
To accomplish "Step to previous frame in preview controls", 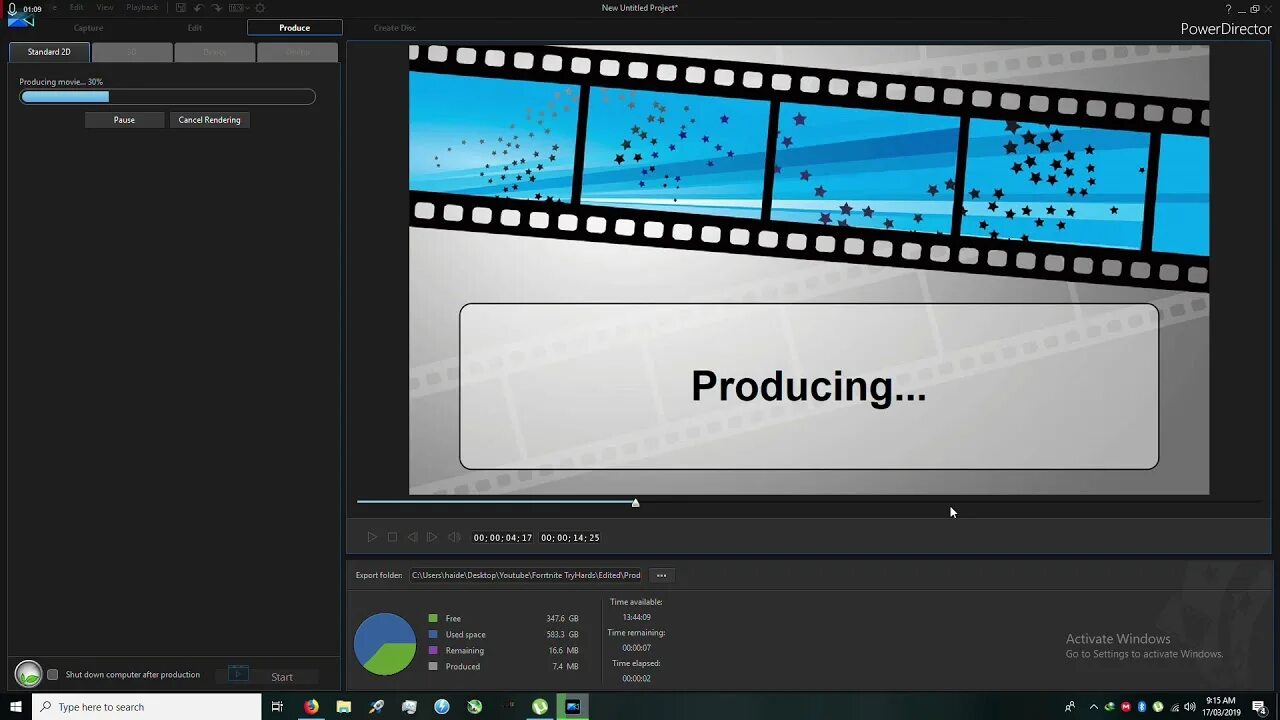I will tap(412, 537).
